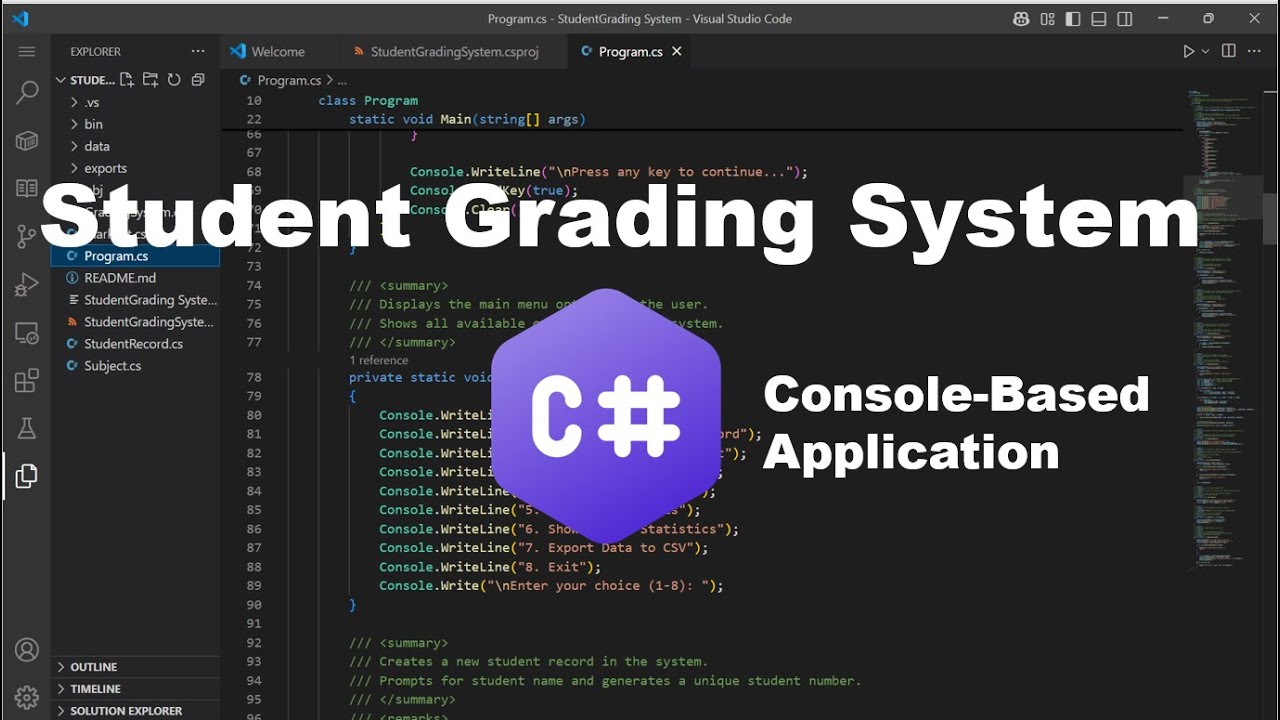
Task: Split the editor to the right
Action: click(1229, 51)
